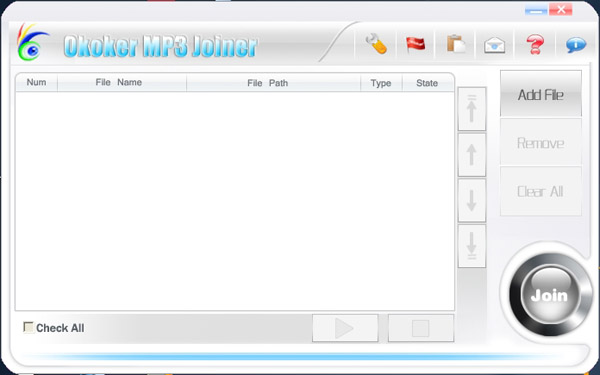Click the clipboard paste icon
This screenshot has height=375, width=600.
click(x=456, y=44)
